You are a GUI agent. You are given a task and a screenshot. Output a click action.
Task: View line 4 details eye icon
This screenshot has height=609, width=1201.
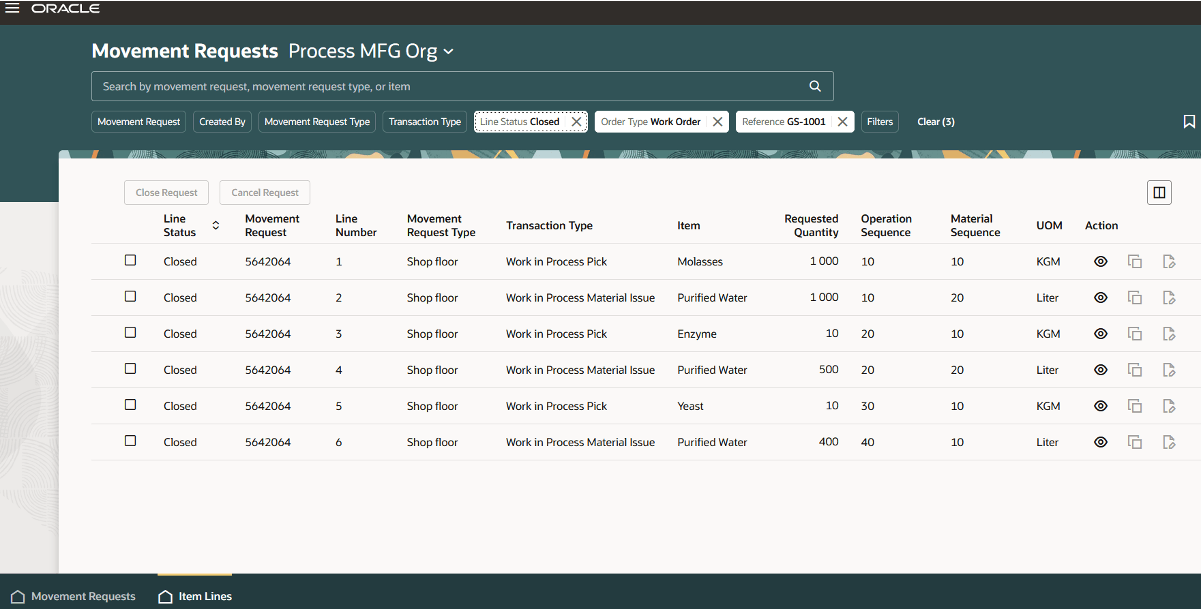(x=1101, y=370)
